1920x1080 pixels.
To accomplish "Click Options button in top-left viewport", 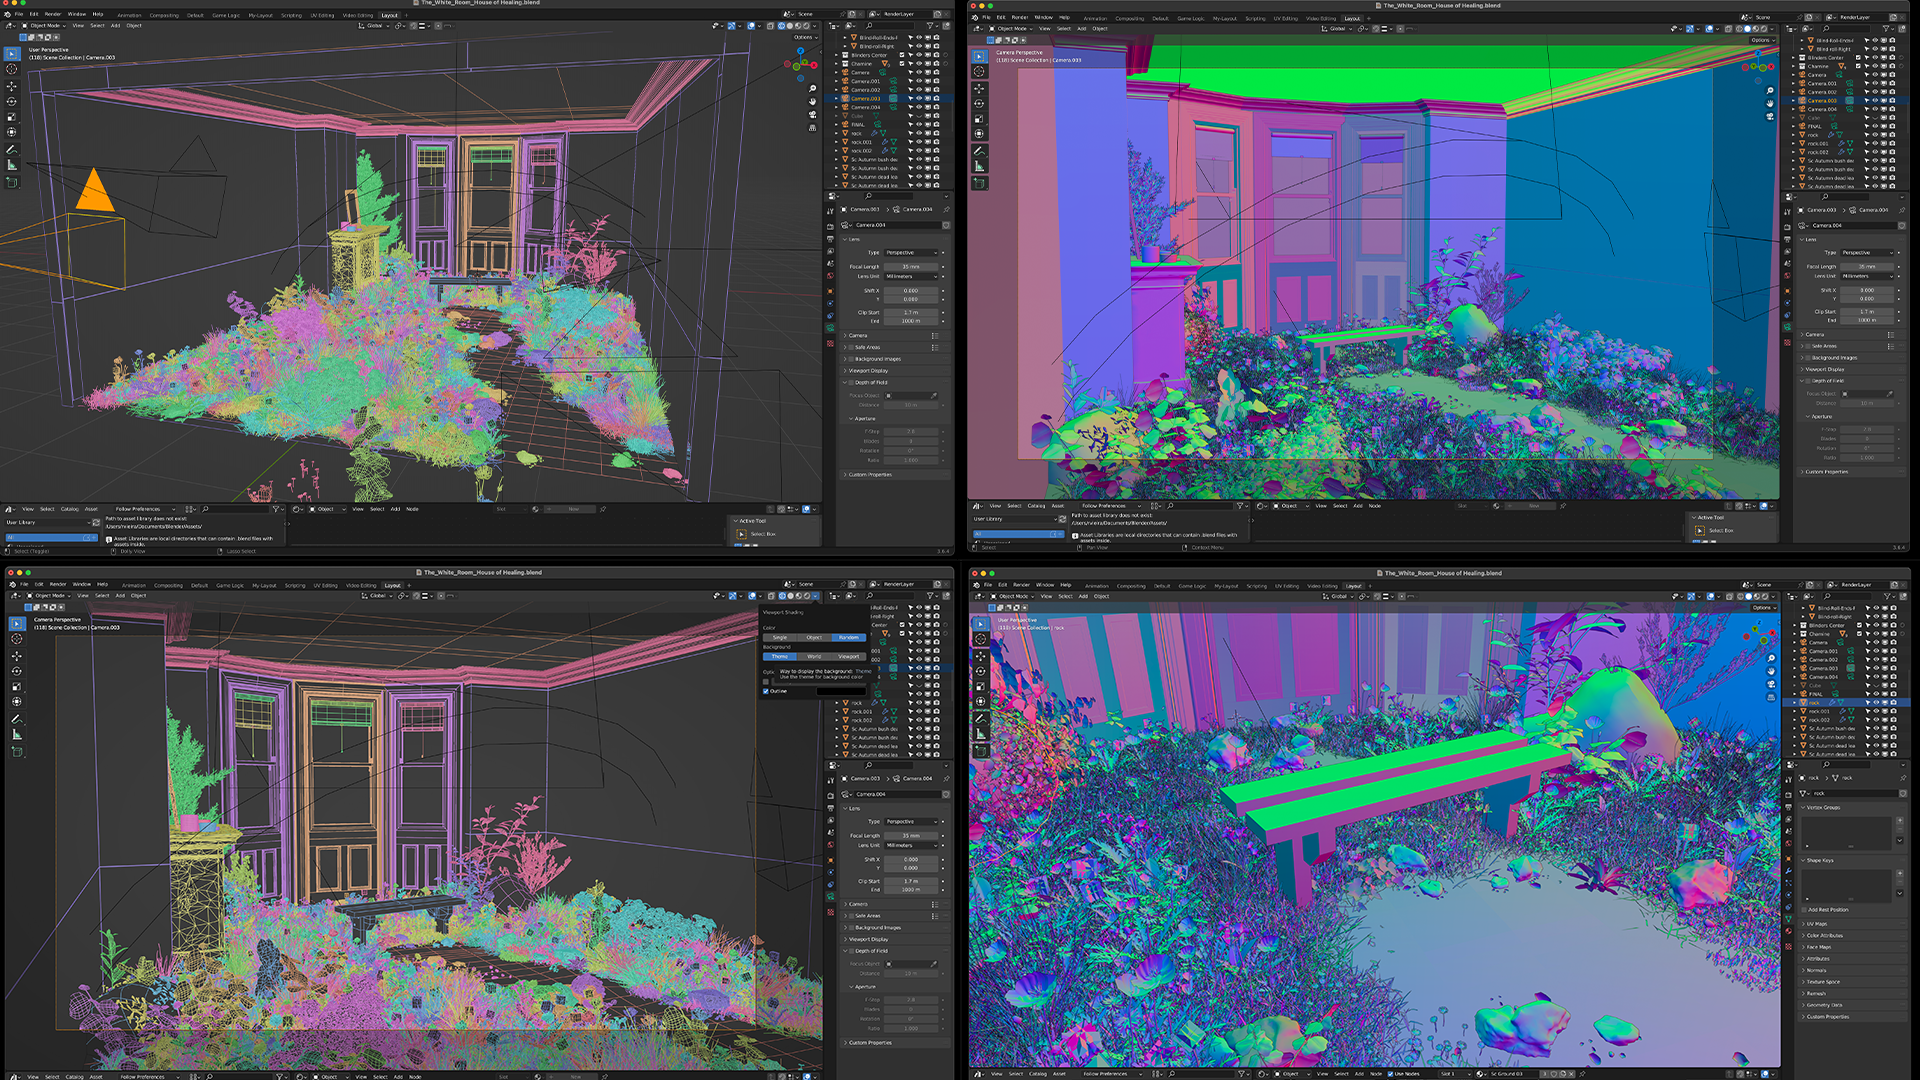I will pos(804,37).
